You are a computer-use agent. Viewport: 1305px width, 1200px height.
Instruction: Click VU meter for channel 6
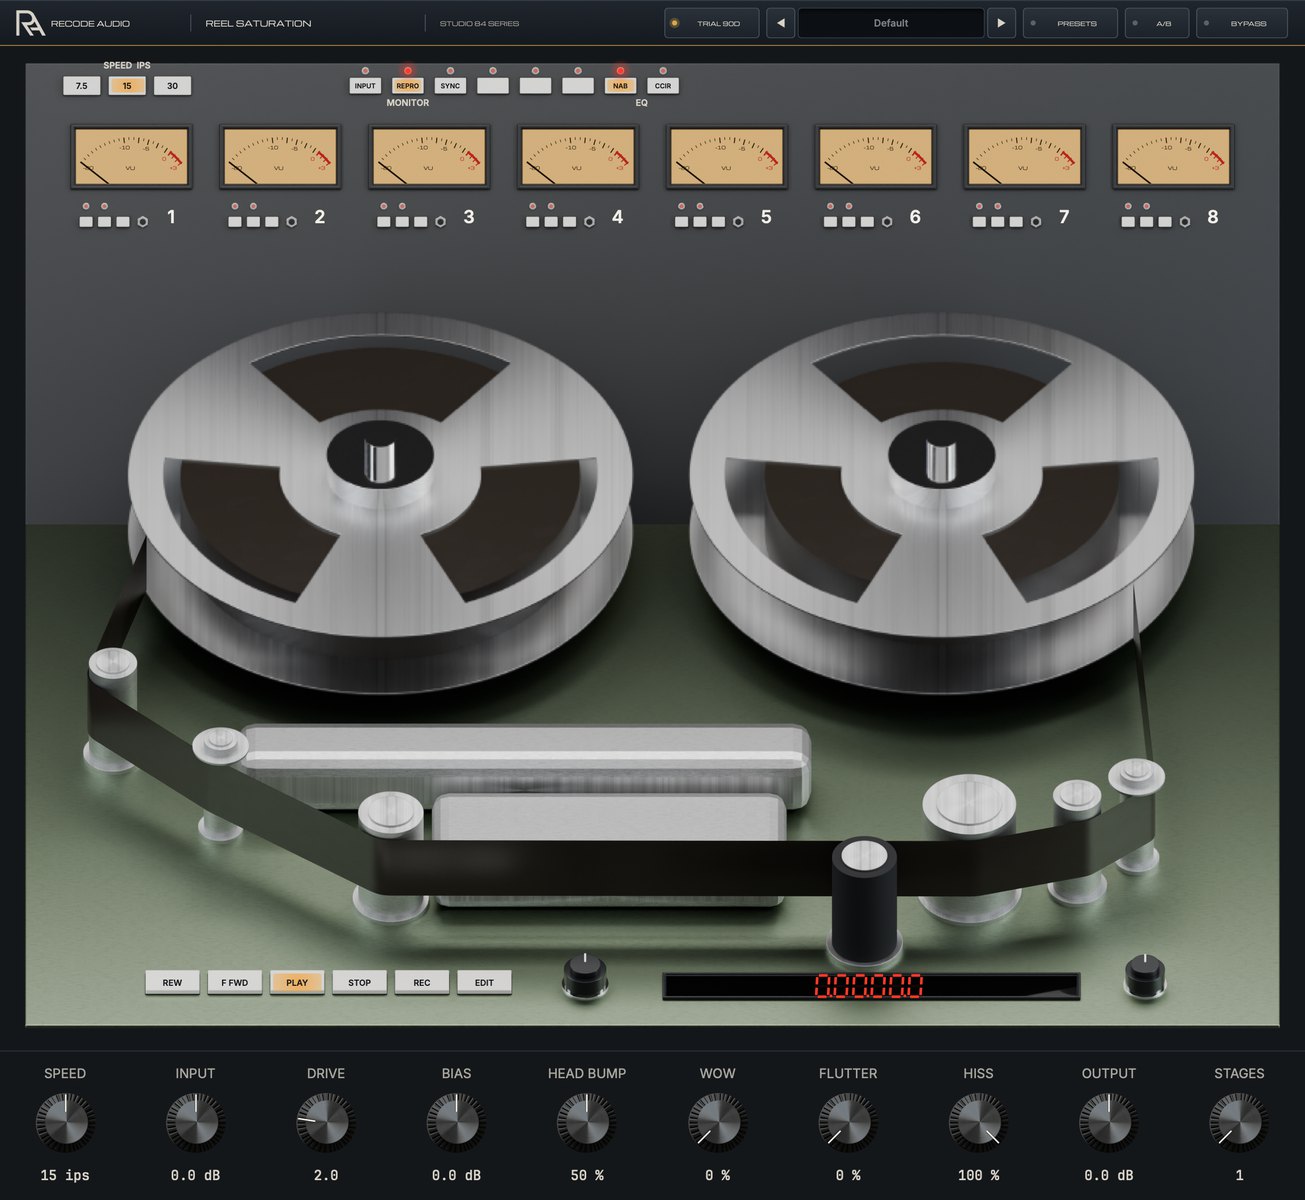[x=875, y=157]
